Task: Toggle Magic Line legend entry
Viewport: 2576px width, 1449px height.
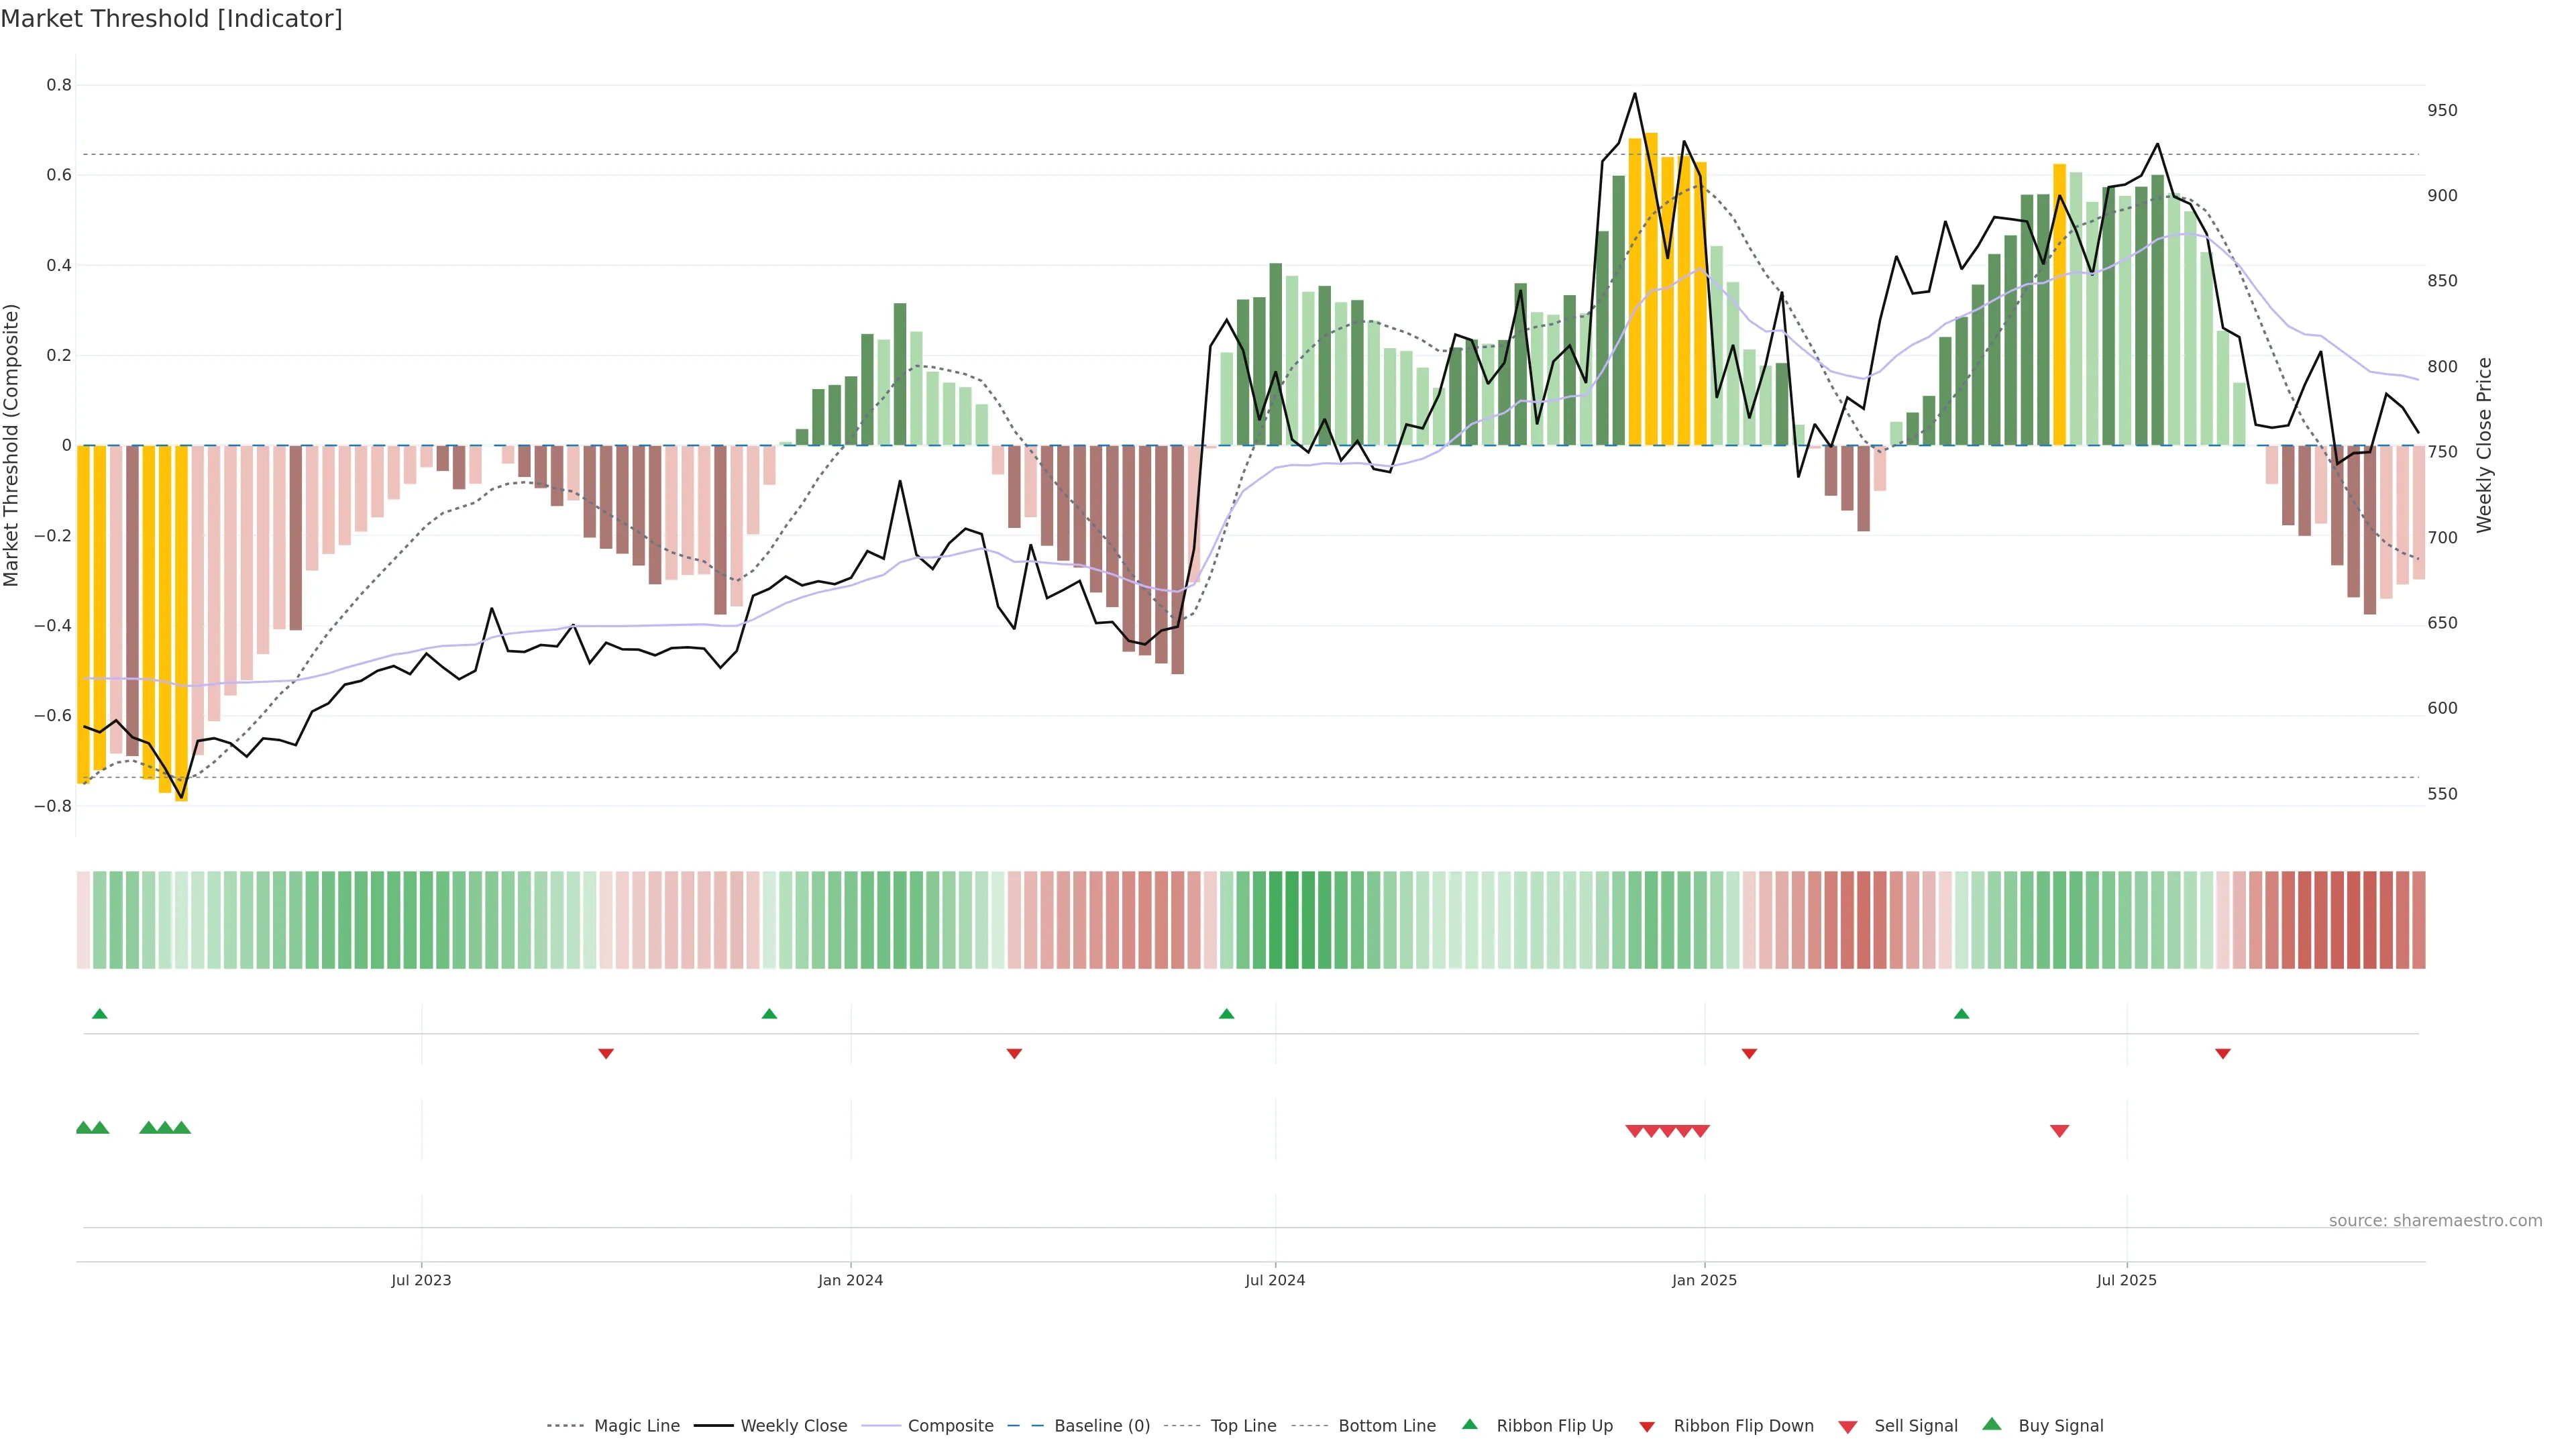Action: click(x=636, y=1425)
